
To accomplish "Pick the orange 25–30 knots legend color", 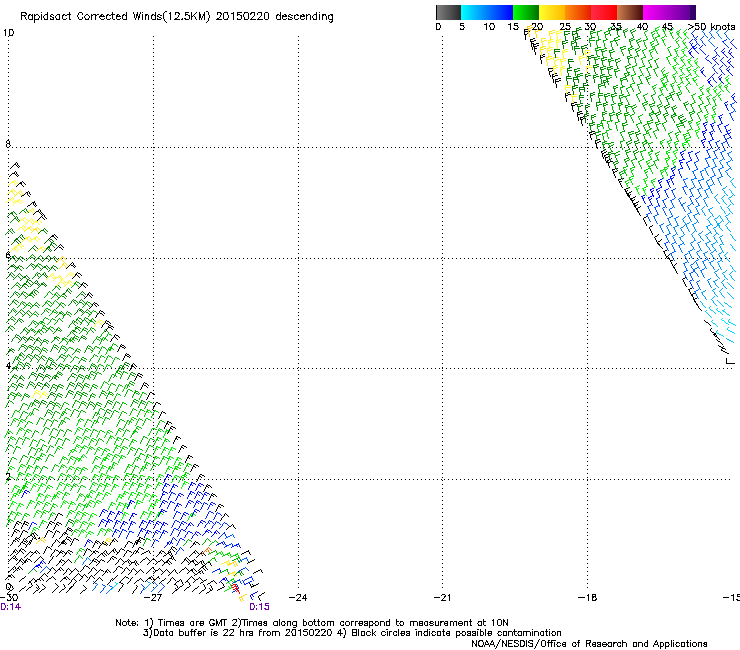I will (x=578, y=12).
